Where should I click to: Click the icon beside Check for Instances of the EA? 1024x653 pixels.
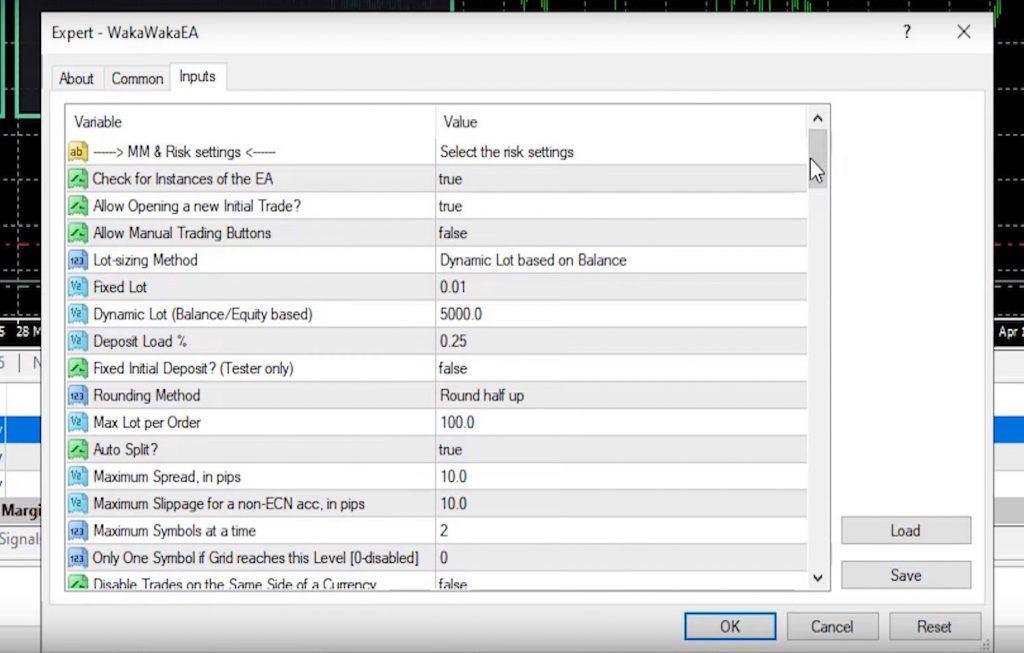click(x=78, y=179)
